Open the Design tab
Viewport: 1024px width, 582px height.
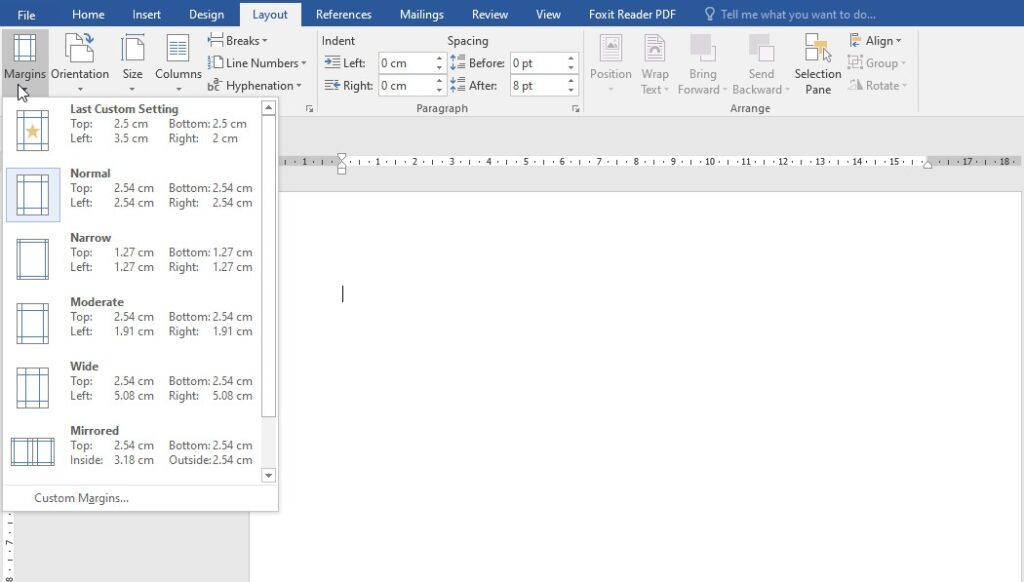(206, 15)
